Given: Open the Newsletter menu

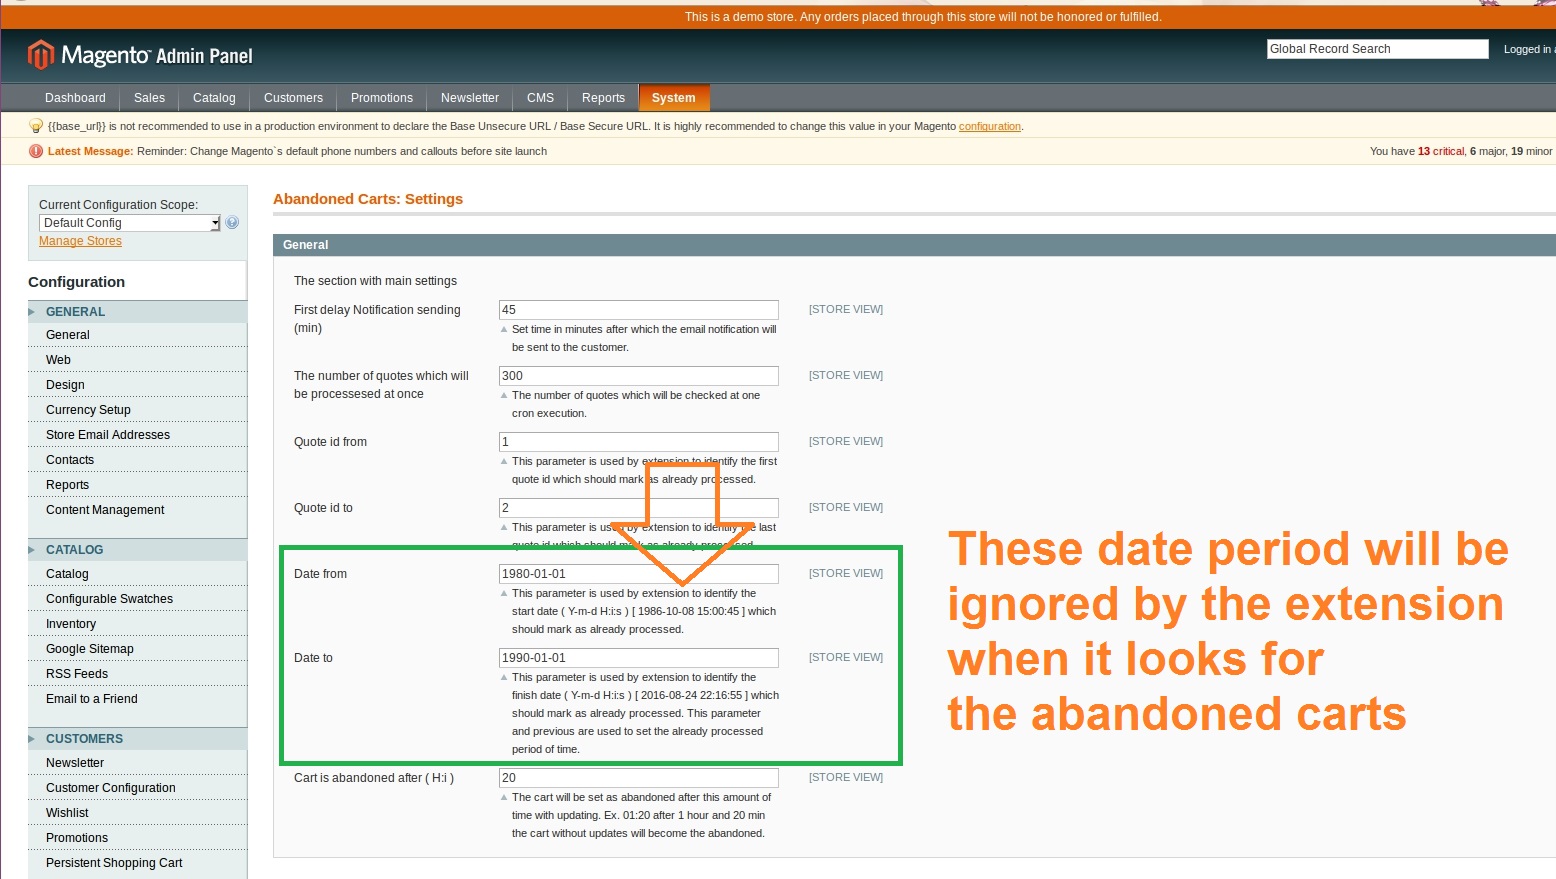Looking at the screenshot, I should pyautogui.click(x=470, y=98).
